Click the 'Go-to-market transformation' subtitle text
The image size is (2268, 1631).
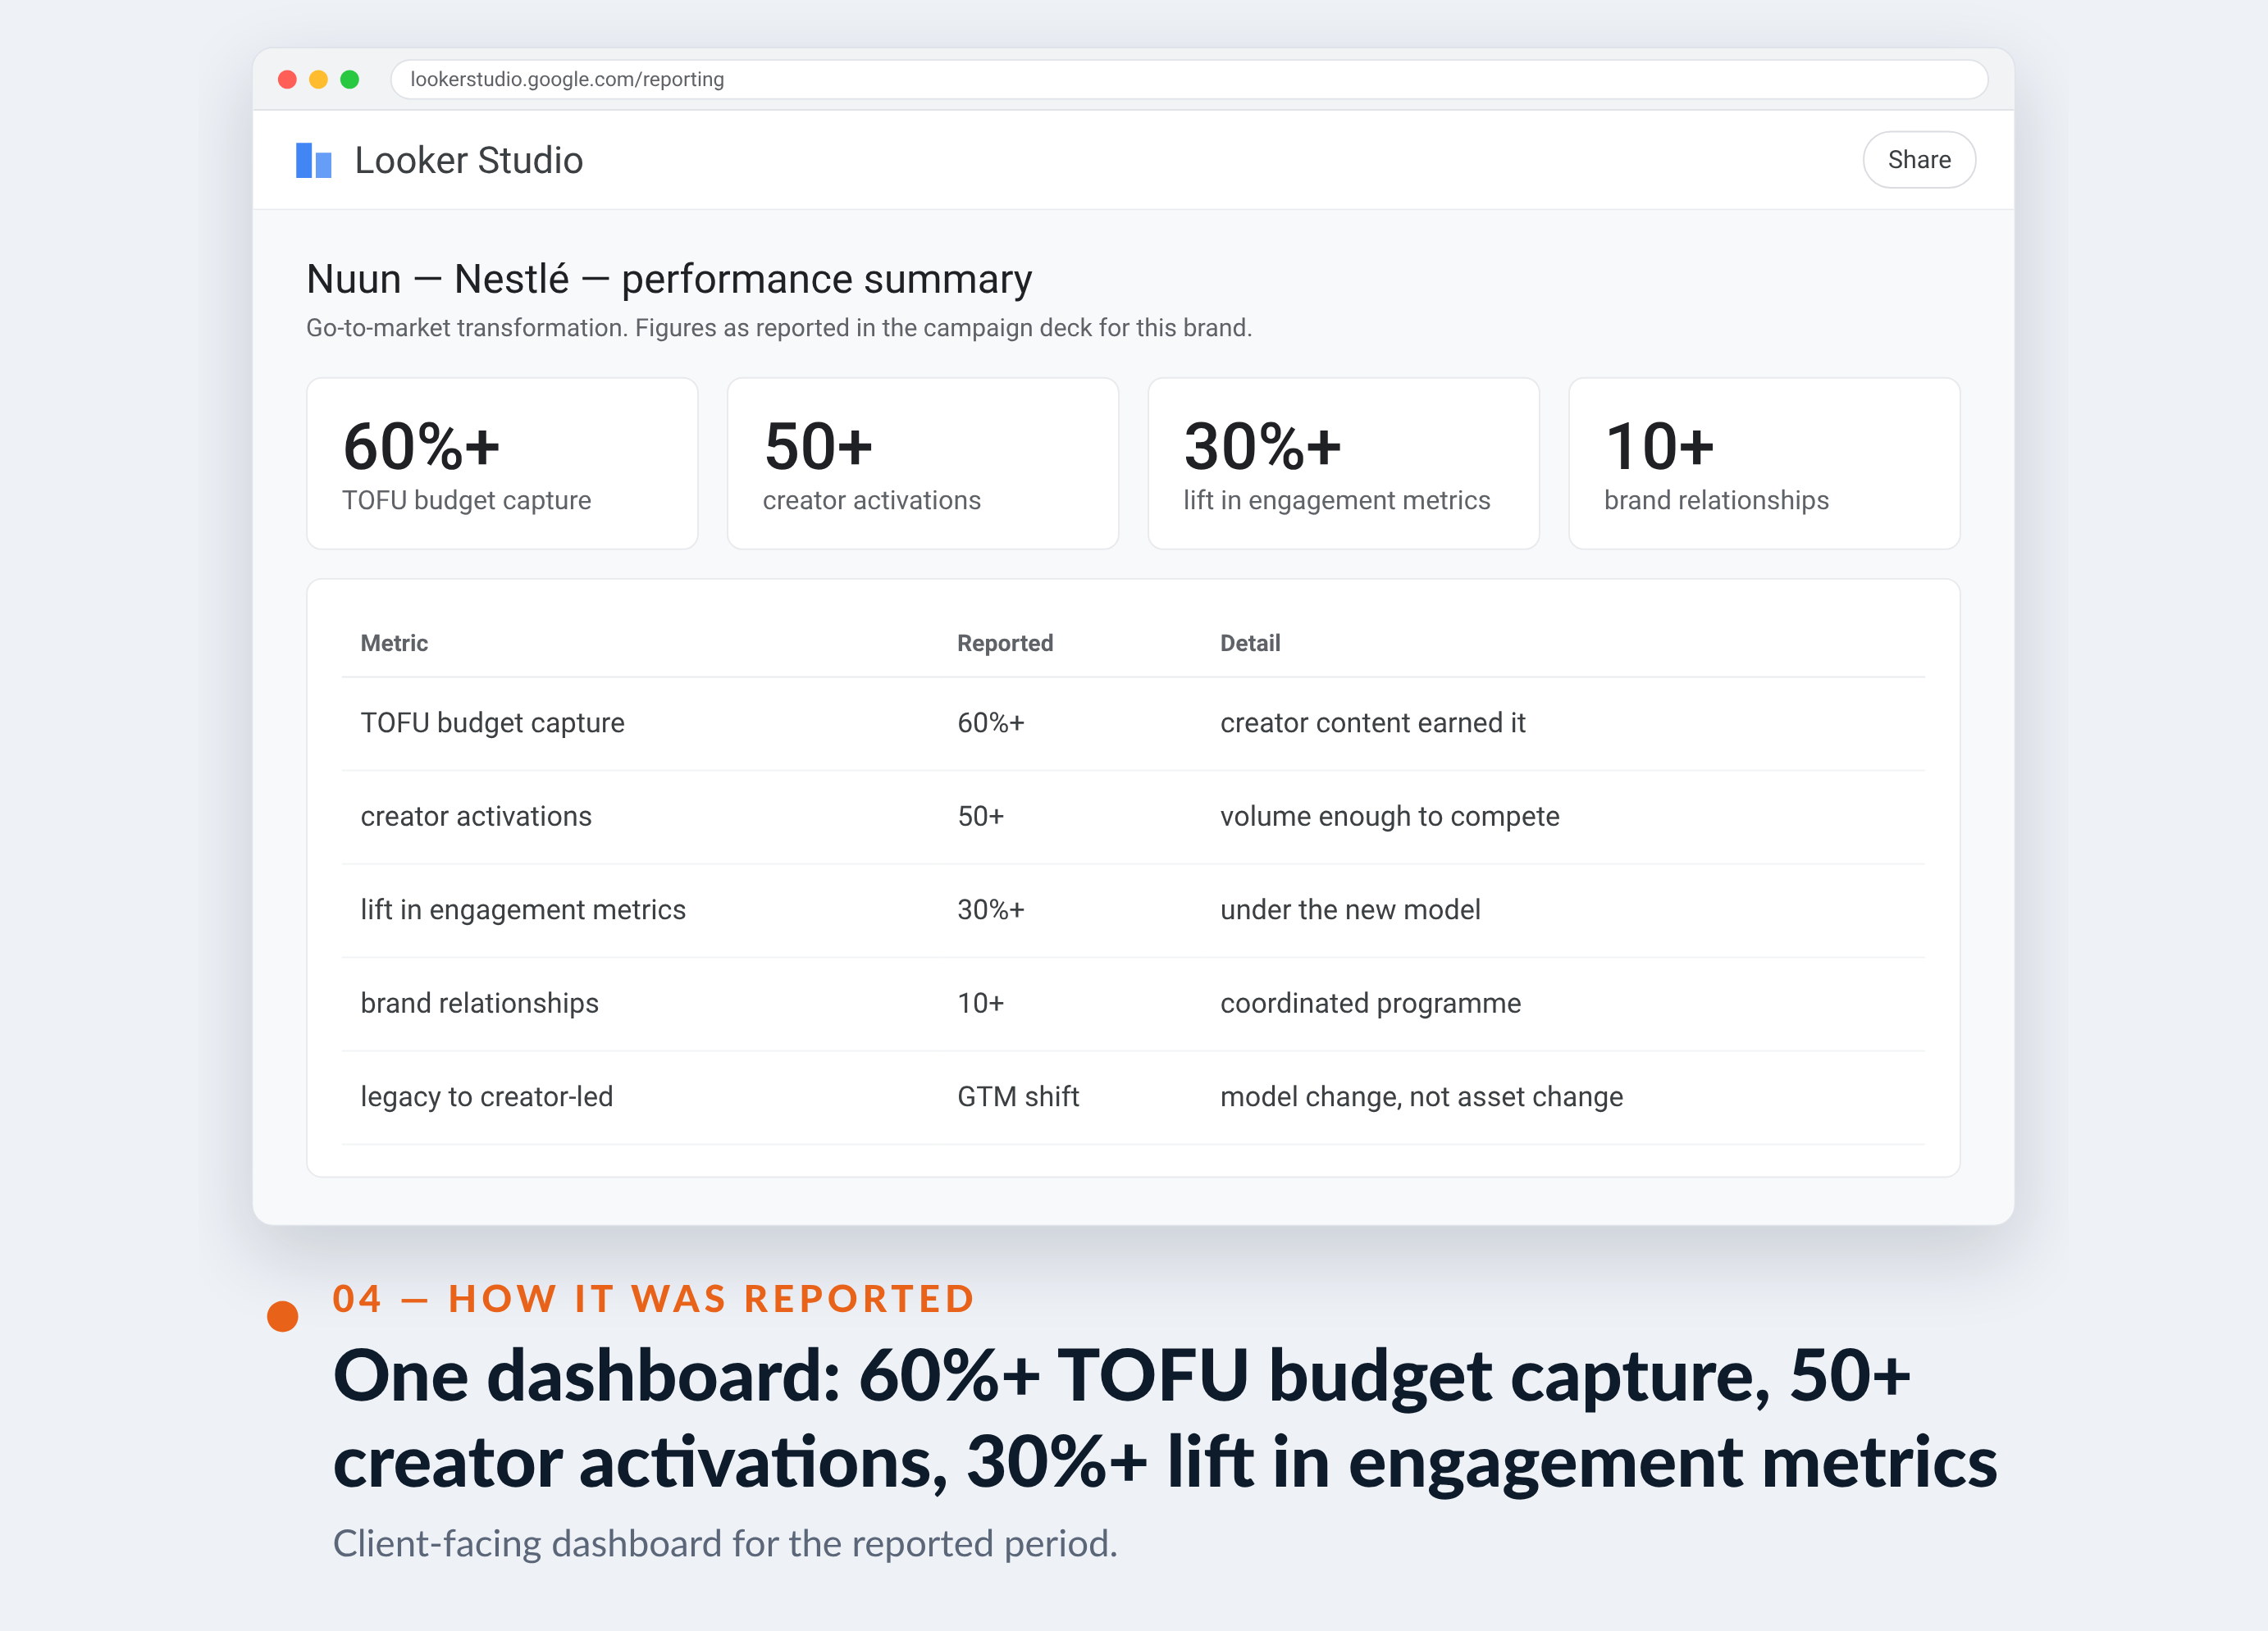coord(779,328)
